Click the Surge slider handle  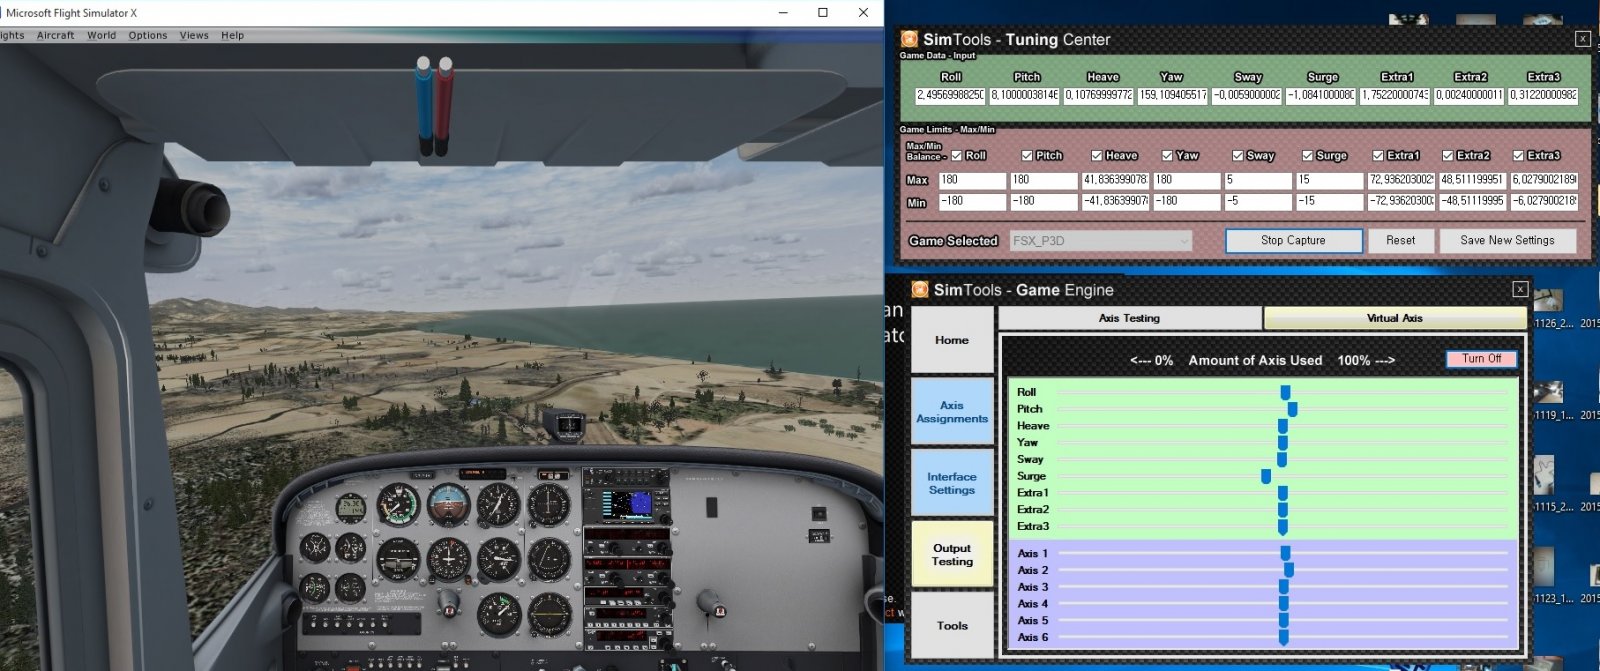[x=1266, y=476]
